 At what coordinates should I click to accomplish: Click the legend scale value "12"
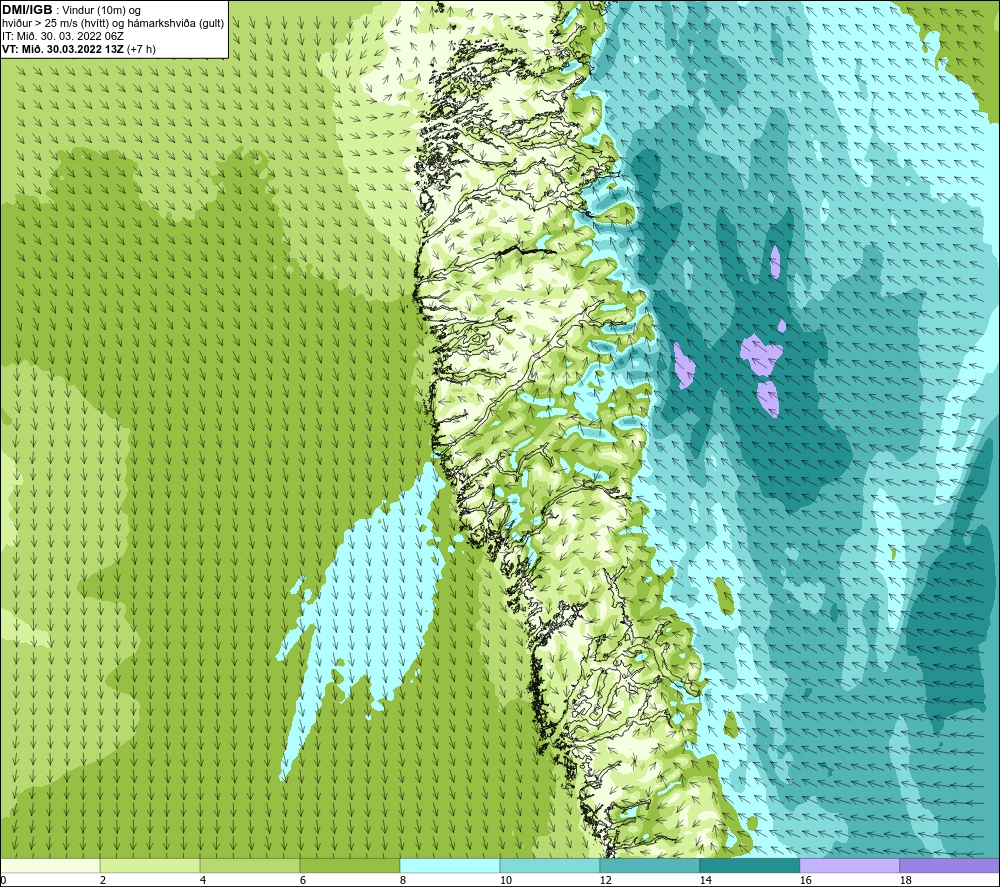606,881
